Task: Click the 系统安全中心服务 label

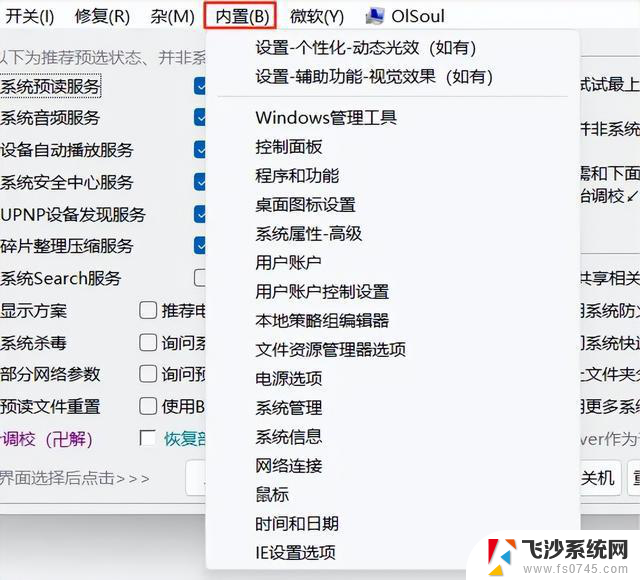Action: [67, 182]
